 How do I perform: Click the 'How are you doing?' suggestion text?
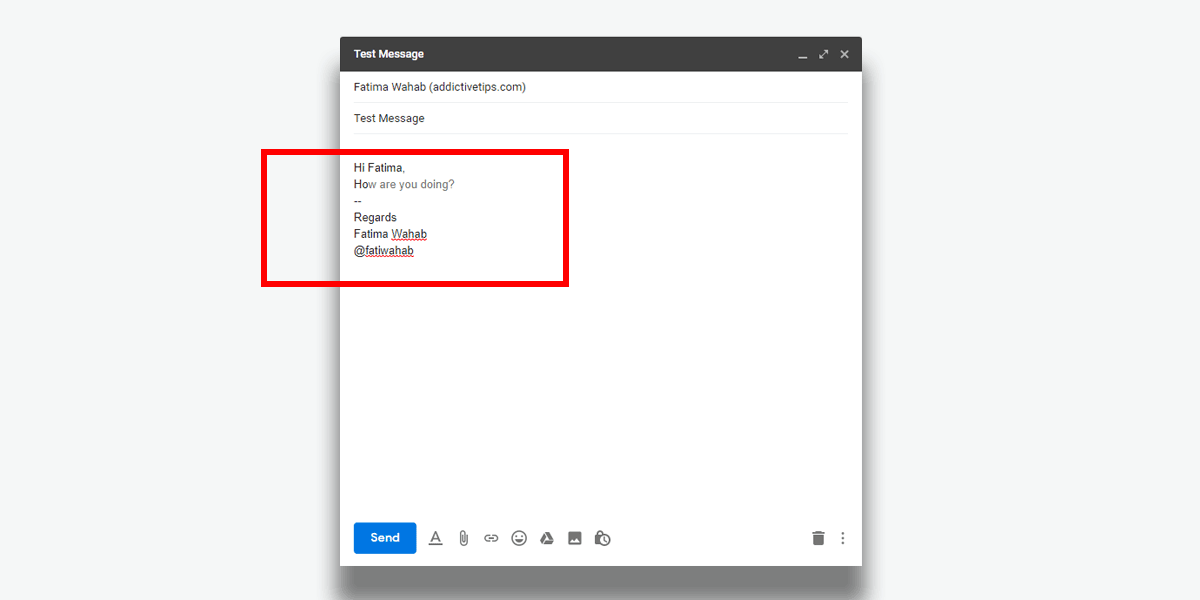(404, 185)
